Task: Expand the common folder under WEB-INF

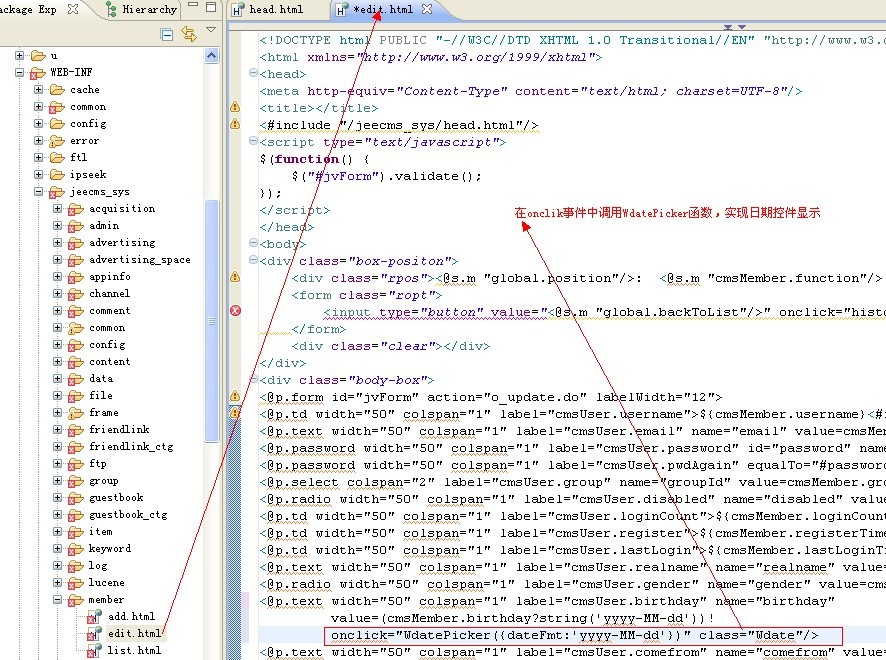Action: pos(38,106)
